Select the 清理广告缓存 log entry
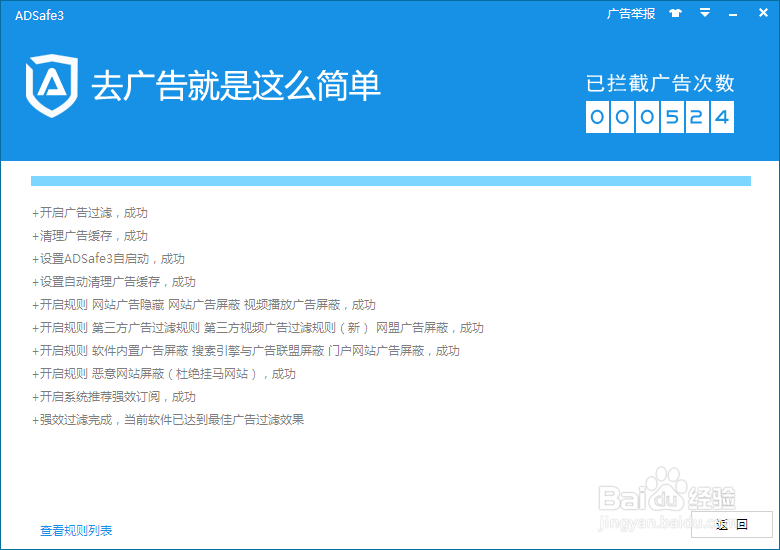780x550 pixels. (90, 236)
